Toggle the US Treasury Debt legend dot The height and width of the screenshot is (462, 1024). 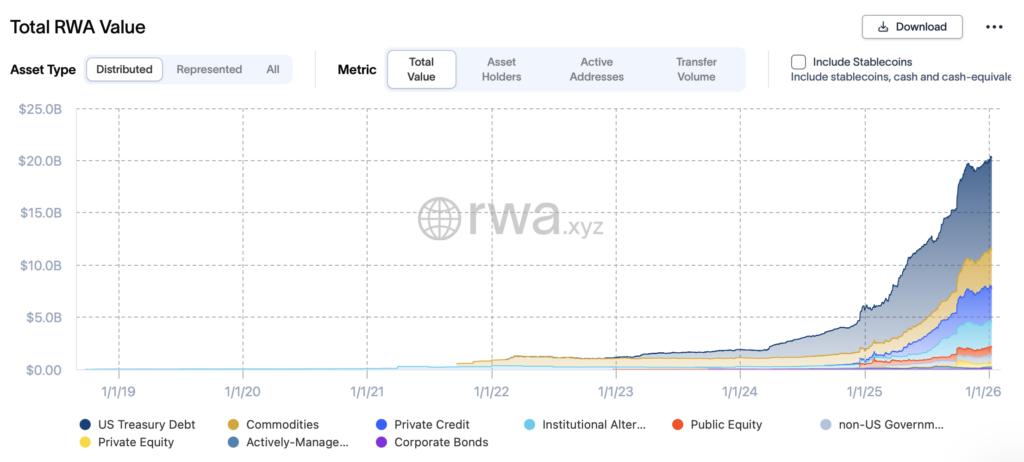pos(84,425)
